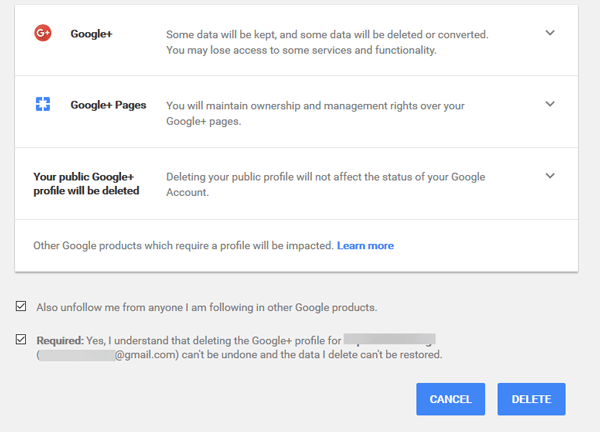Viewport: 600px width, 432px height.
Task: Open the Learn more link
Action: [365, 246]
